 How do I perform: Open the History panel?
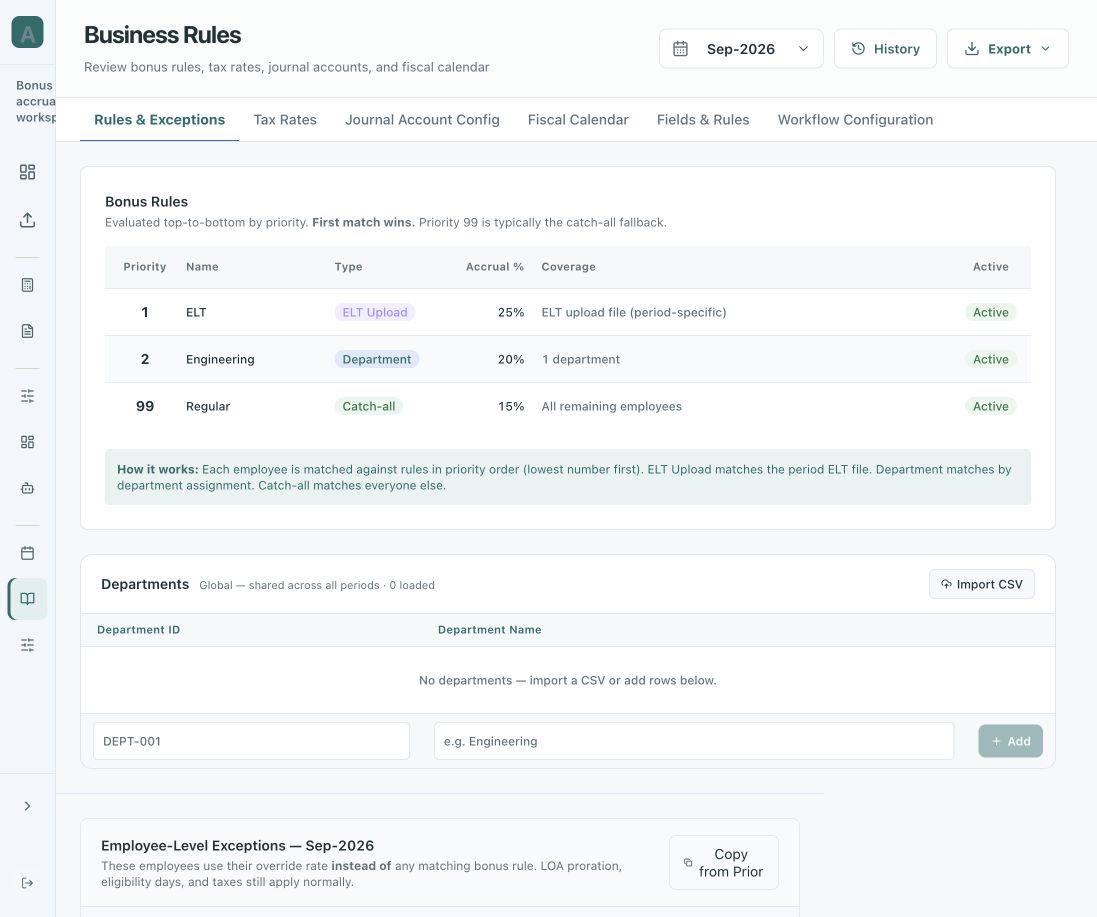coord(885,49)
